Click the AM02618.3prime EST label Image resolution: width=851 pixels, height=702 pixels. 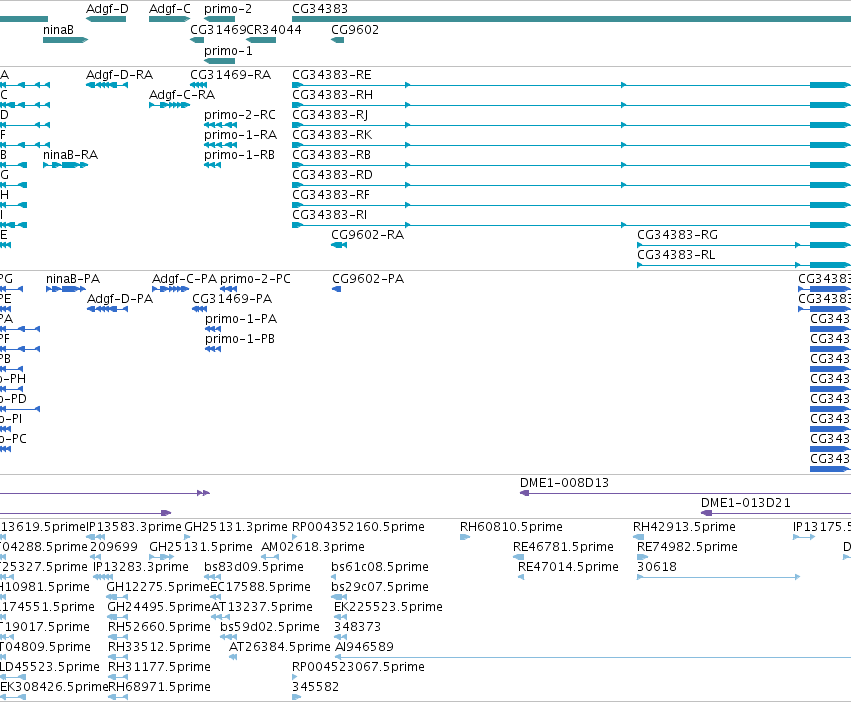coord(313,548)
